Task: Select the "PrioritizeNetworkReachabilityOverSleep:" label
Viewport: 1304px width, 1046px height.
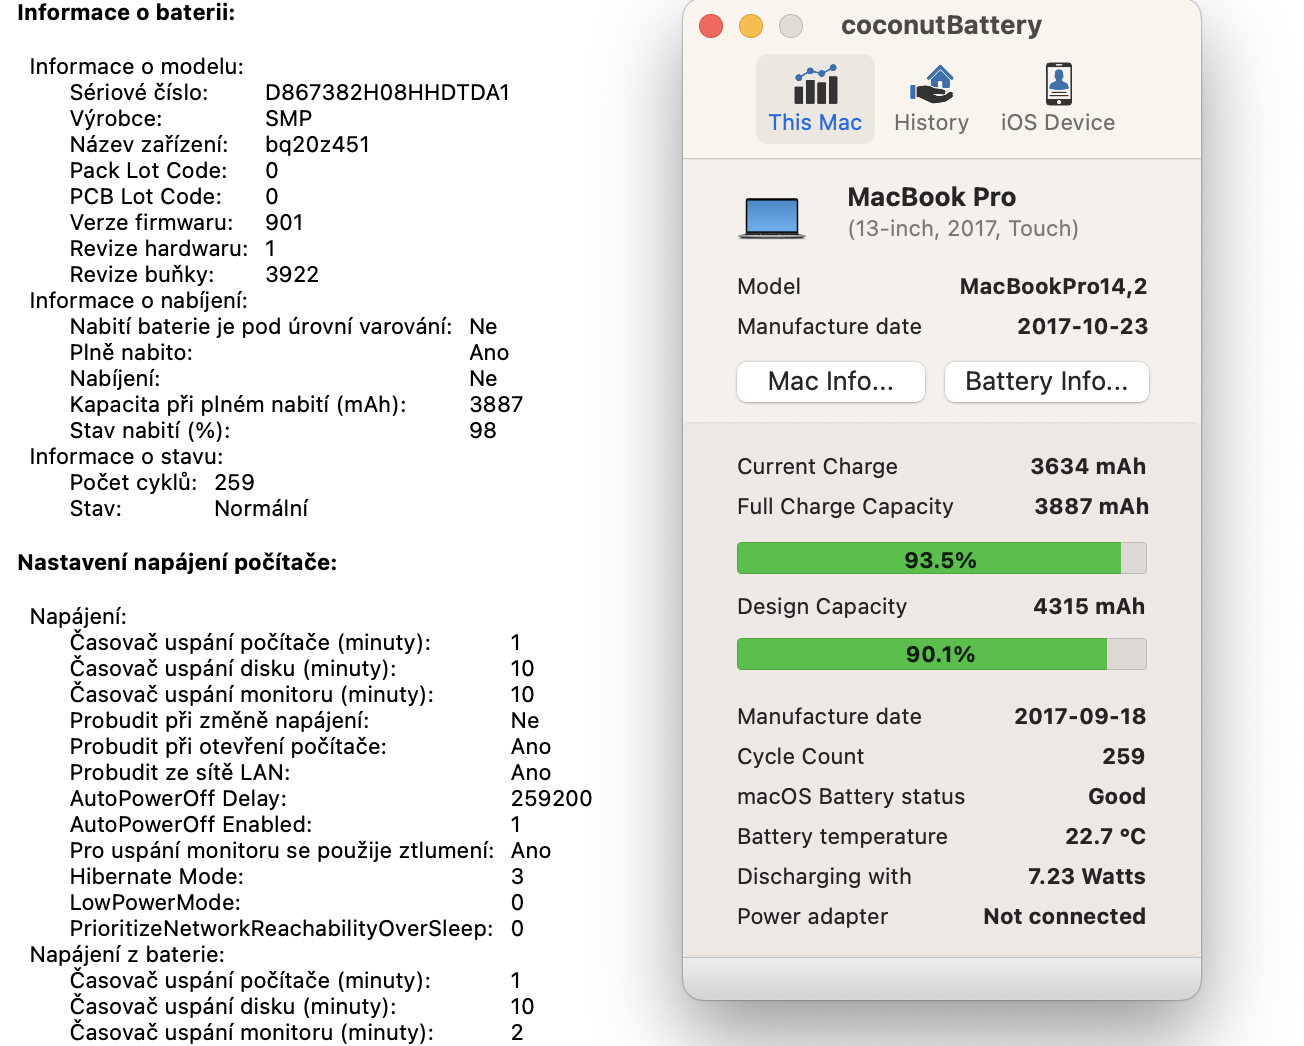Action: click(x=281, y=929)
